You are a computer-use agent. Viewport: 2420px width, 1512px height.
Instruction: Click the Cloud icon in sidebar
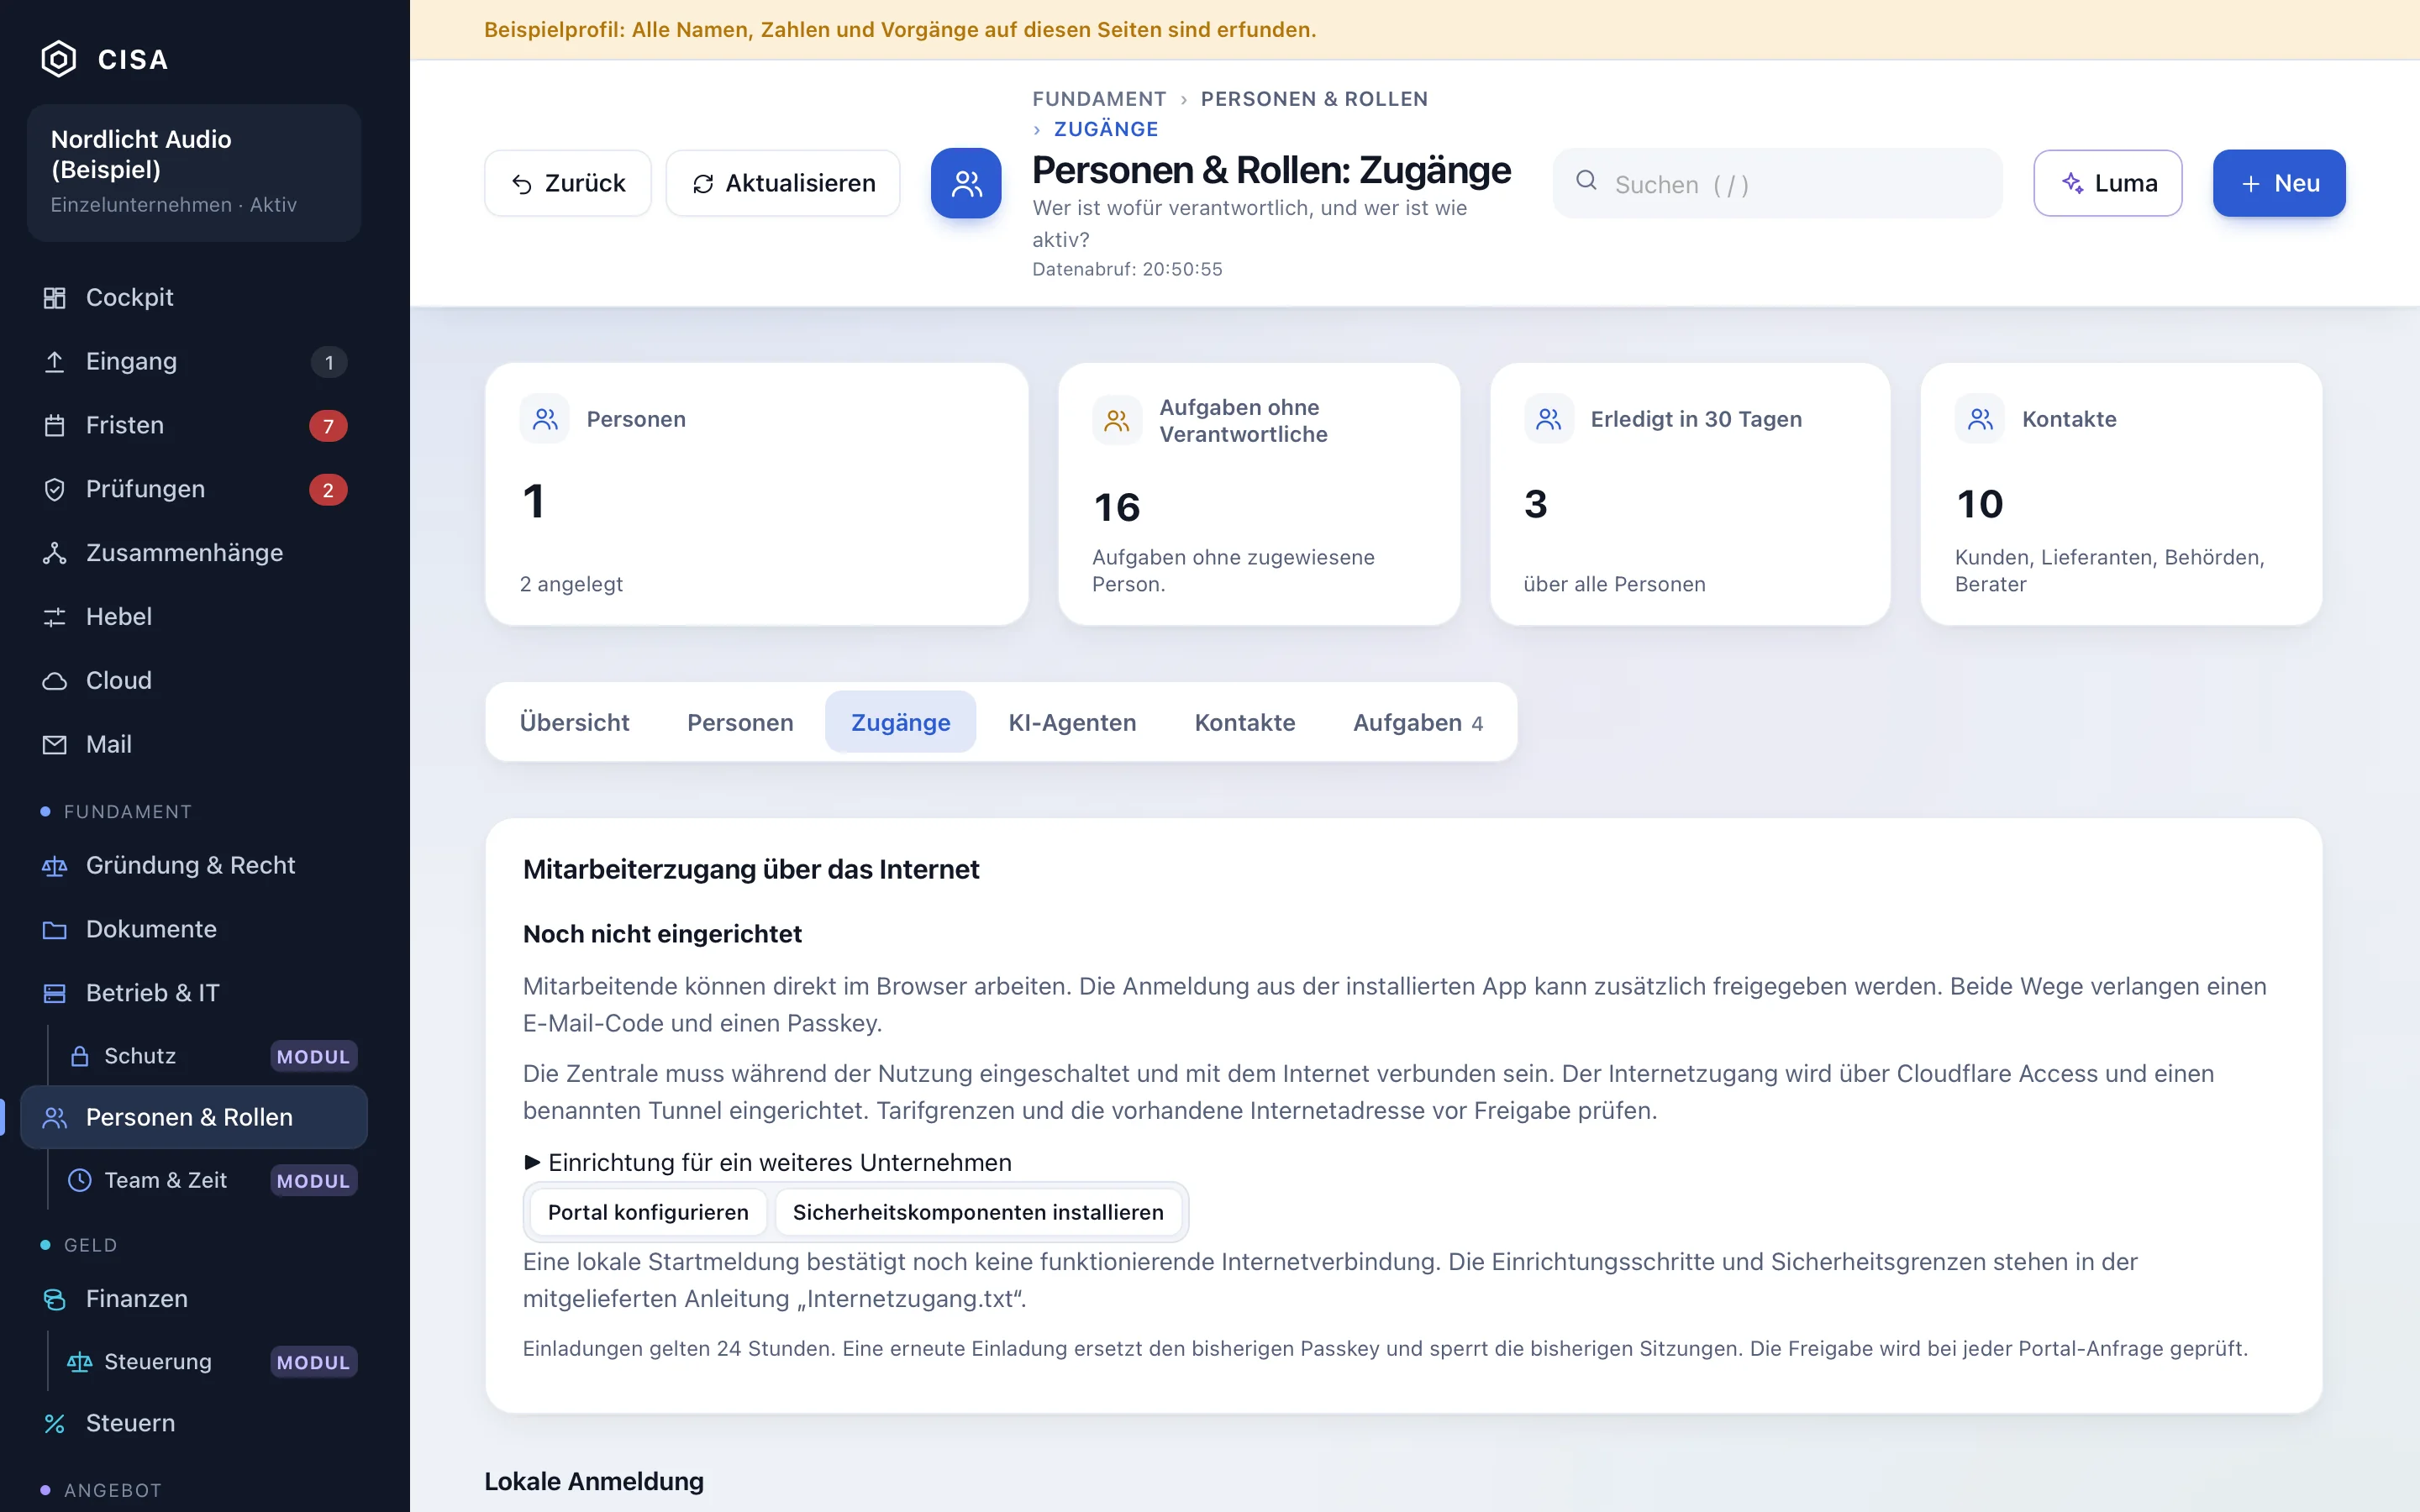click(55, 681)
